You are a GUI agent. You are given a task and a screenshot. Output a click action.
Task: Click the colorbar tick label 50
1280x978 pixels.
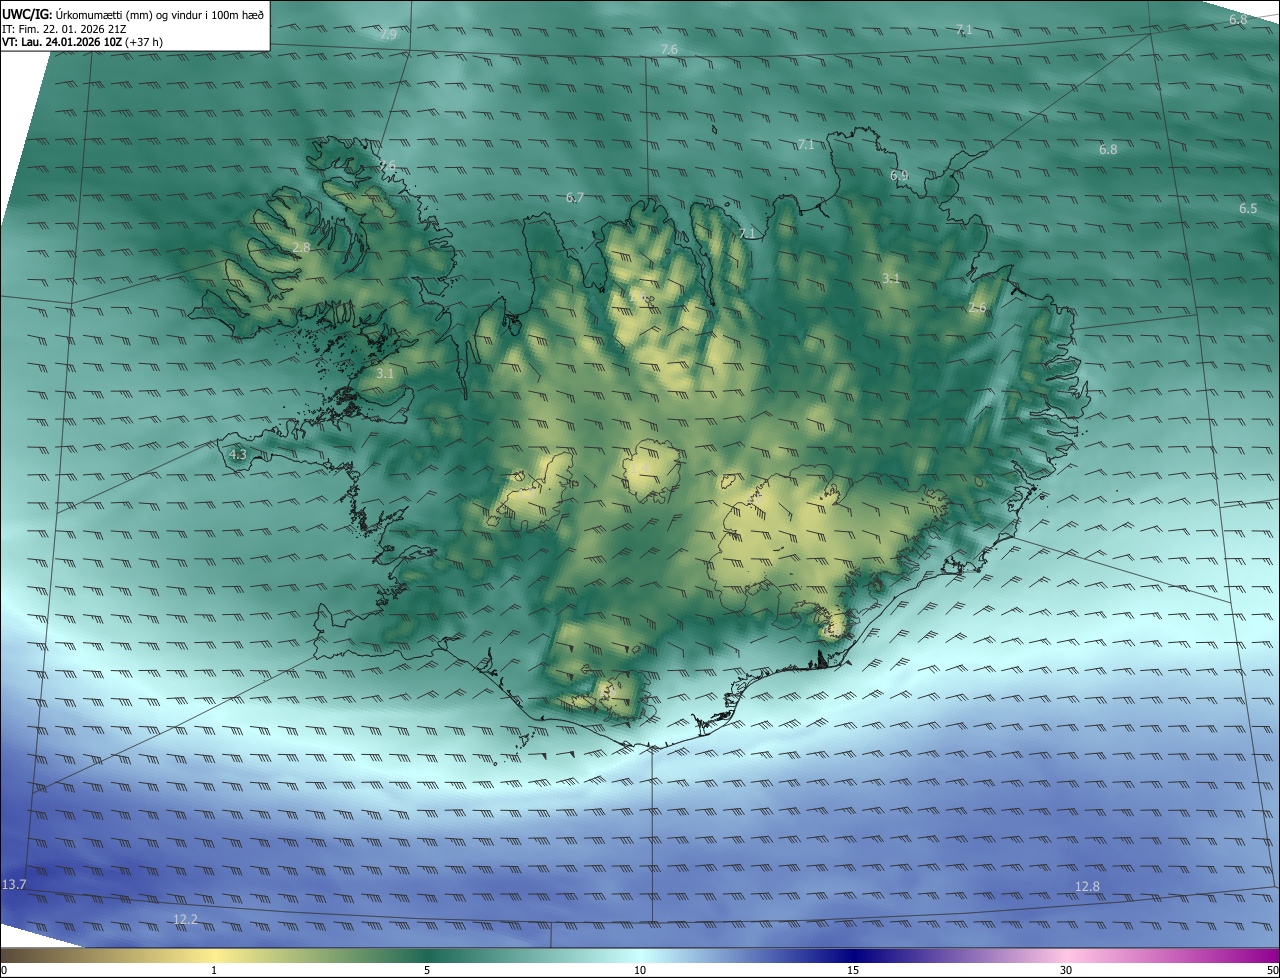coord(1272,970)
